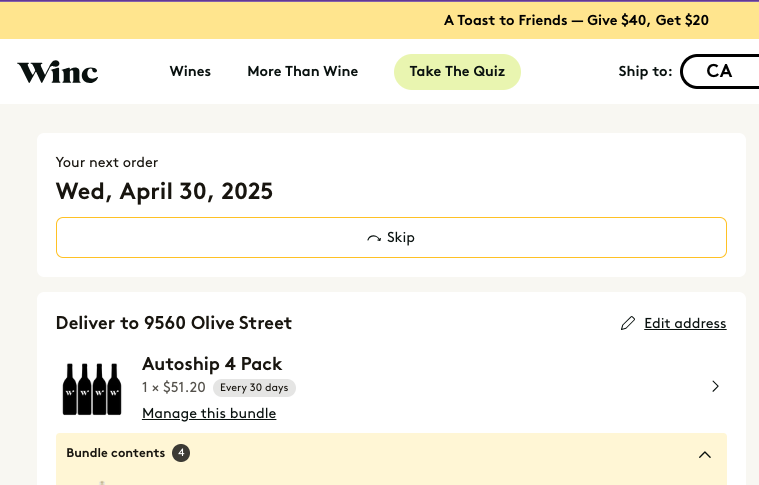The width and height of the screenshot is (759, 485).
Task: Skip the April 30 order
Action: click(391, 238)
